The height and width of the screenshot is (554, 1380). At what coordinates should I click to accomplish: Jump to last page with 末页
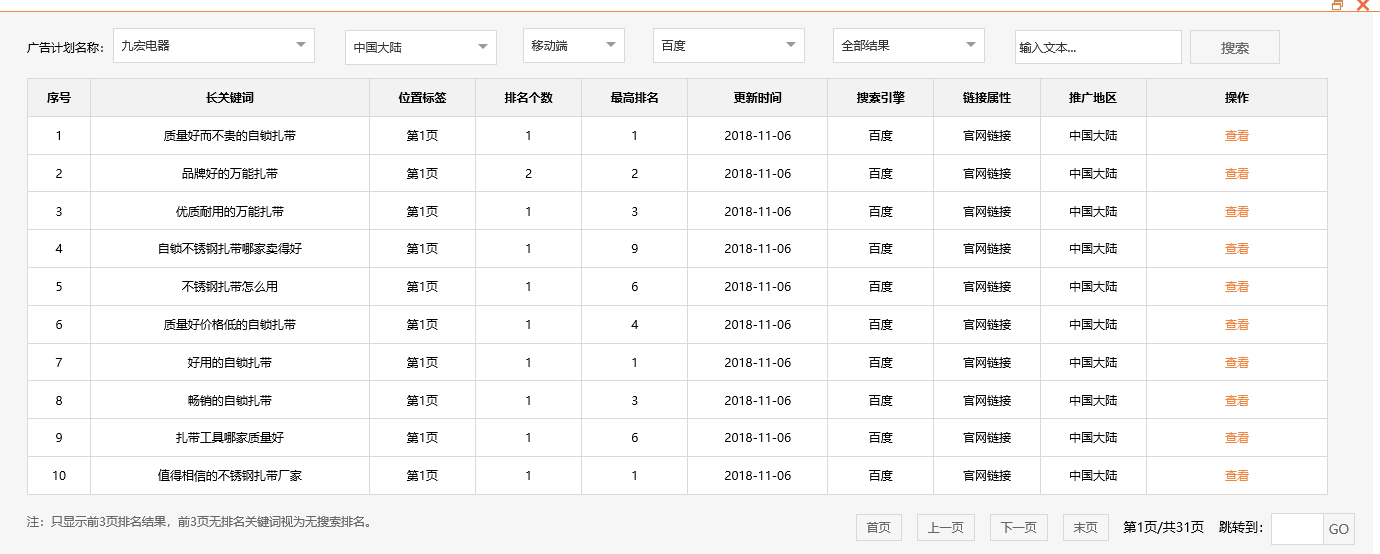click(1085, 528)
